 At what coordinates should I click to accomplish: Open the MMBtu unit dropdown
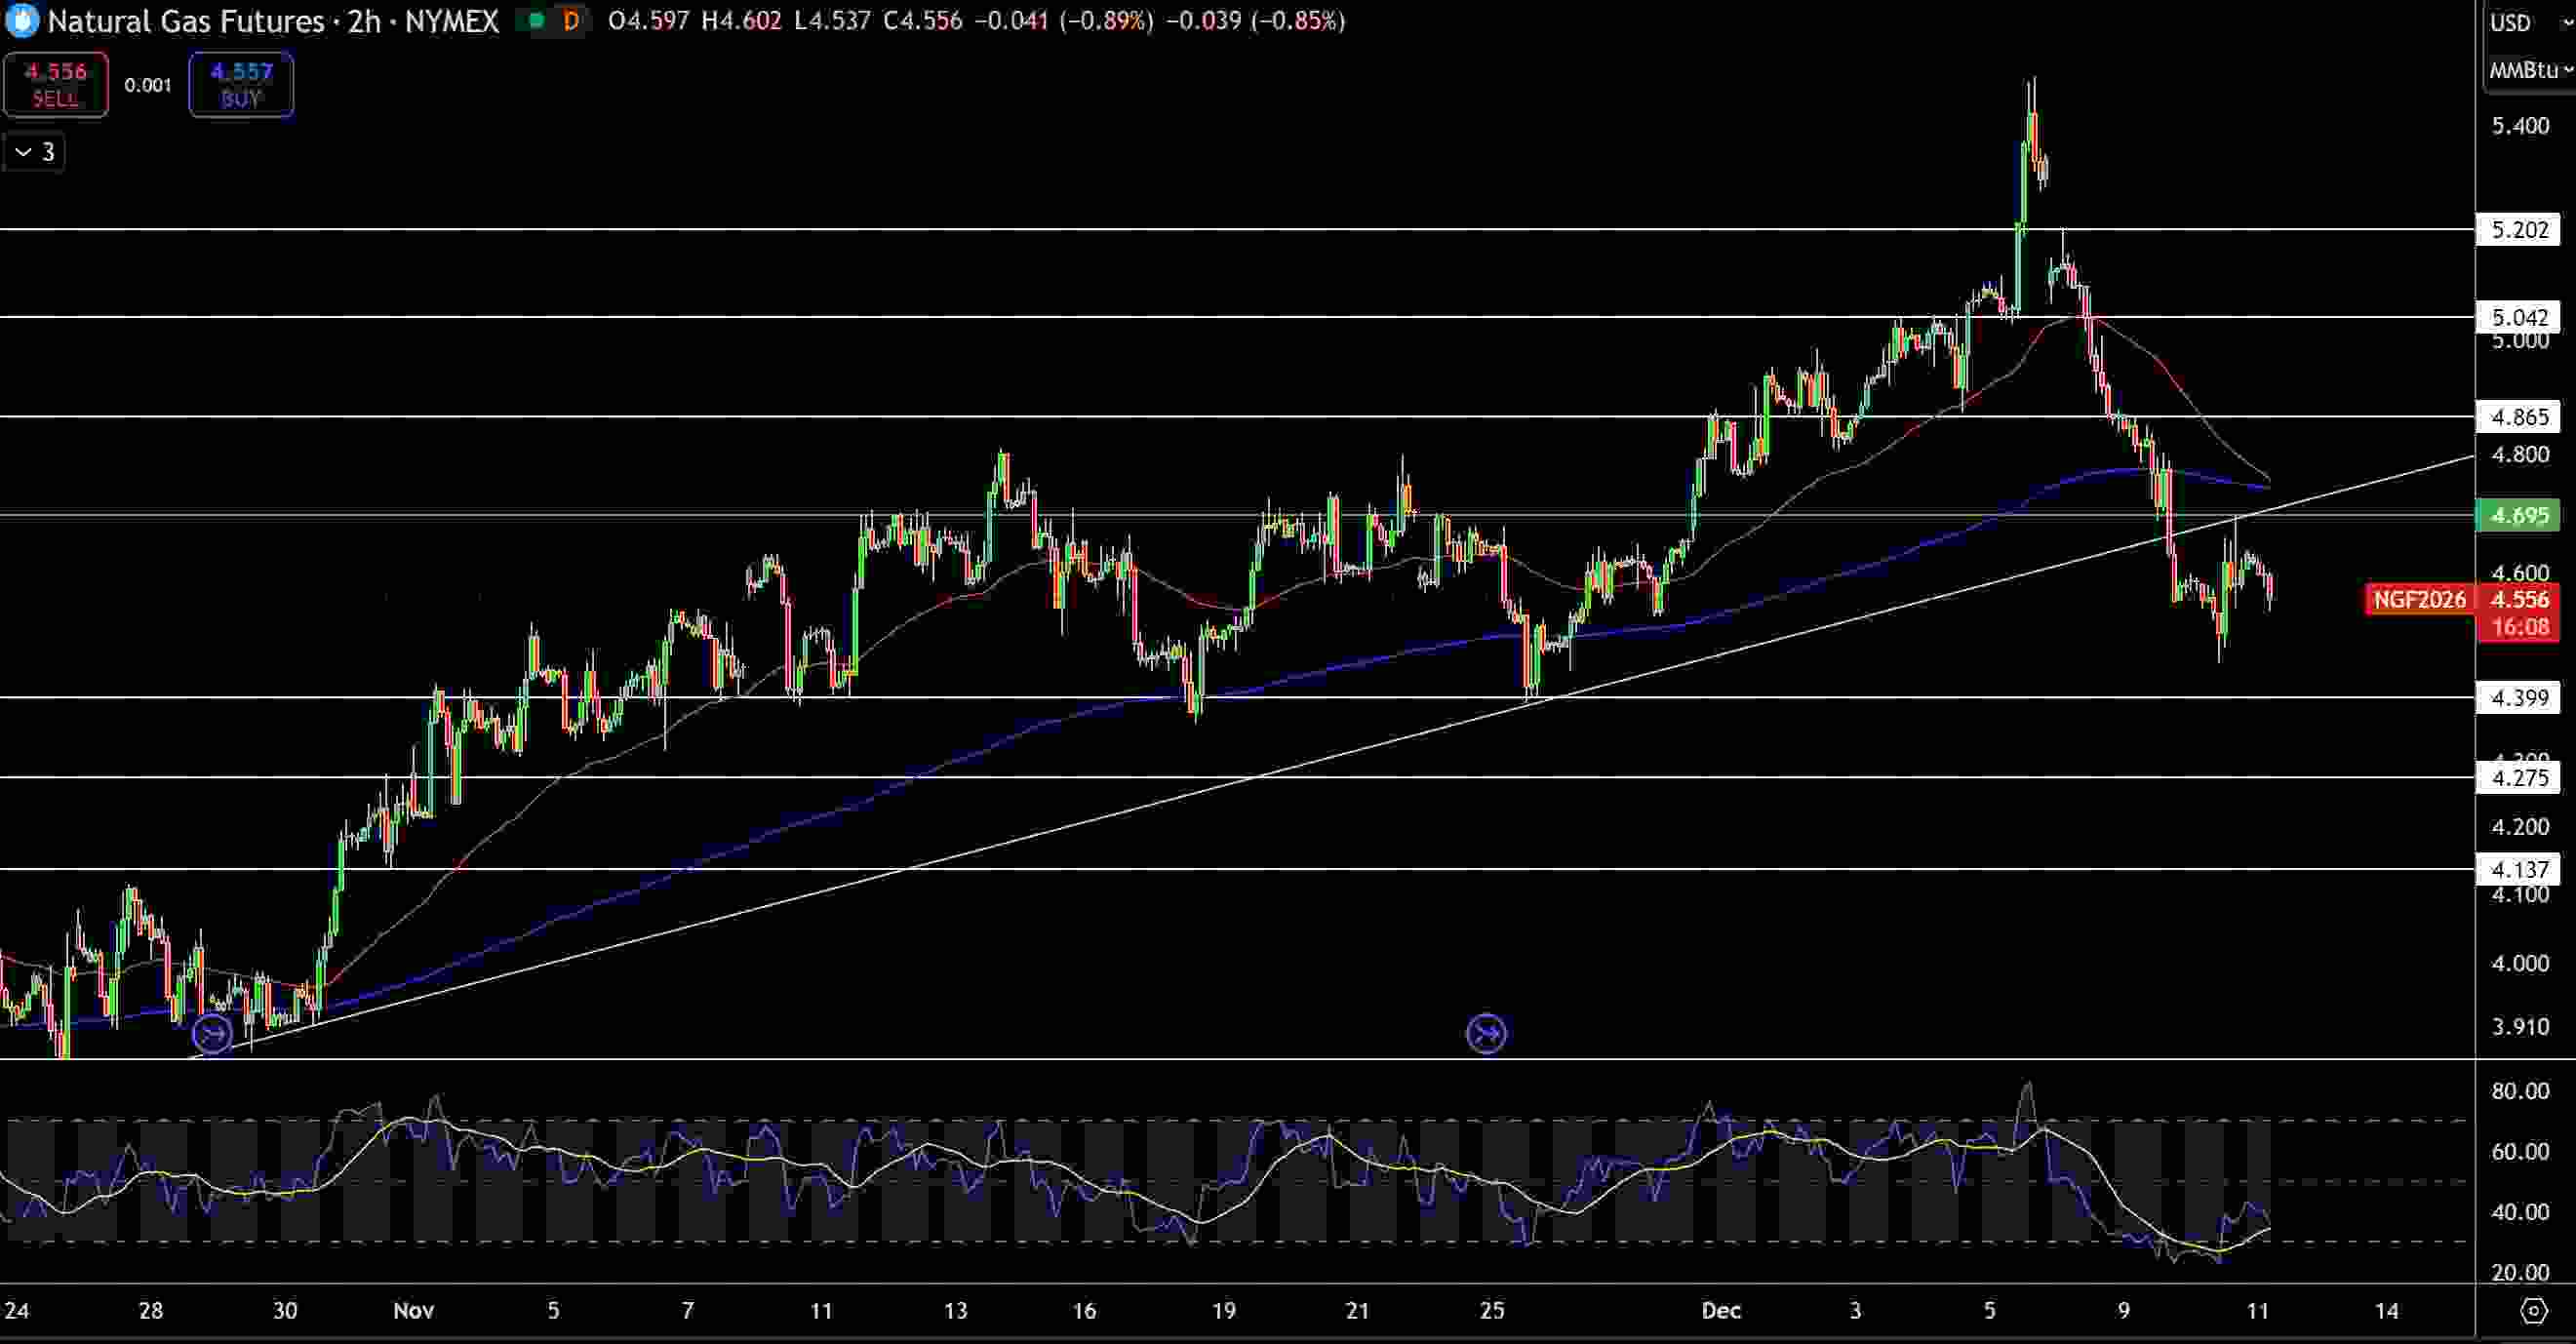click(x=2524, y=70)
